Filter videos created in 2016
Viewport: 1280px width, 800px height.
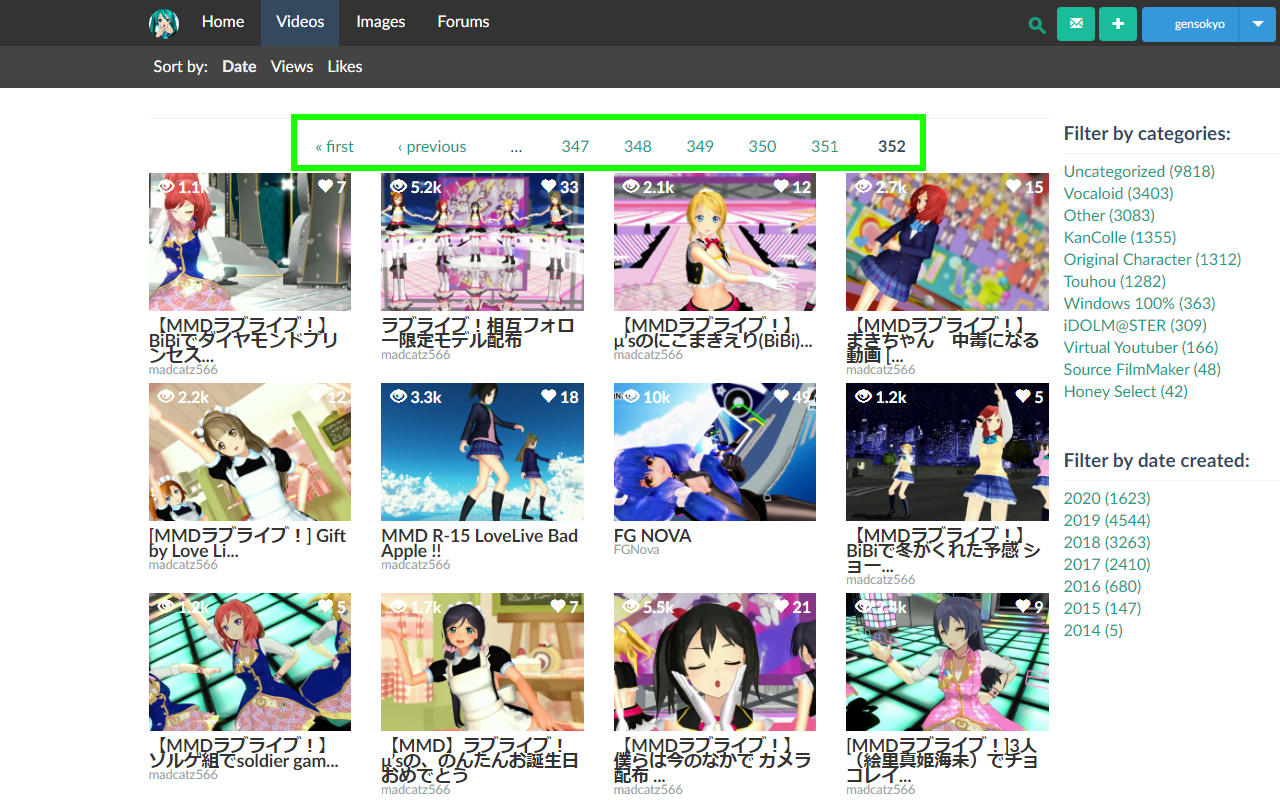(1103, 587)
